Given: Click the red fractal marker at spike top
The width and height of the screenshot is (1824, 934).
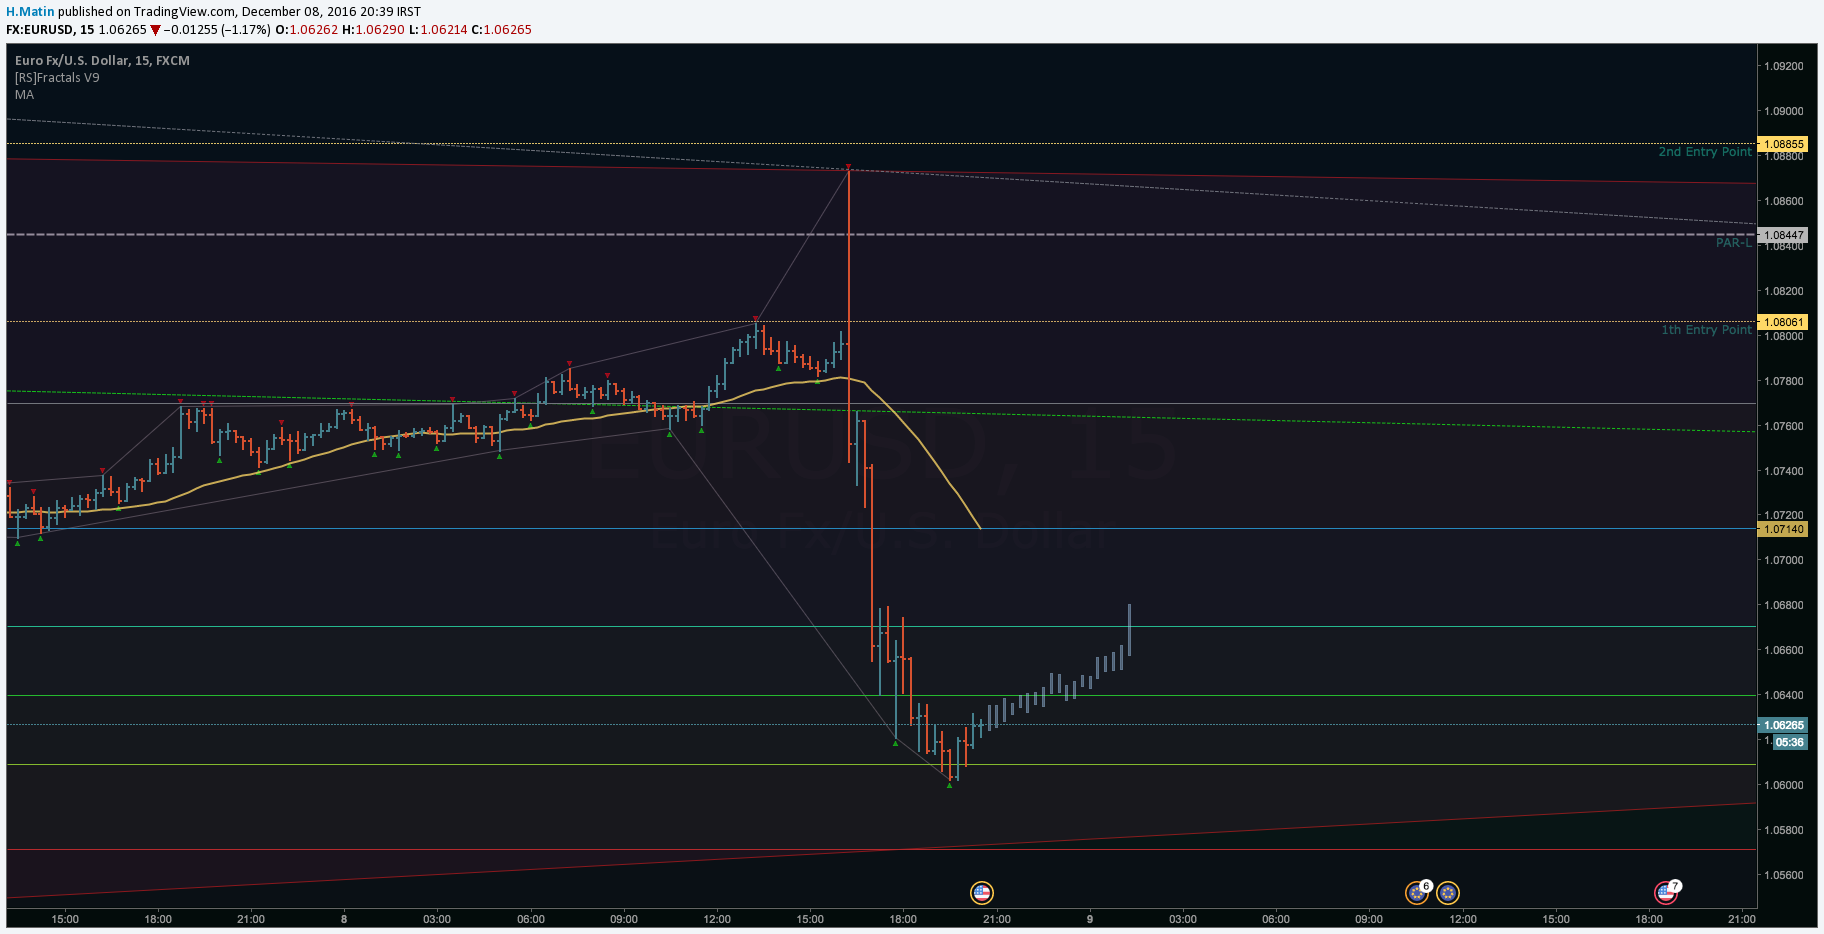Looking at the screenshot, I should coord(848,166).
